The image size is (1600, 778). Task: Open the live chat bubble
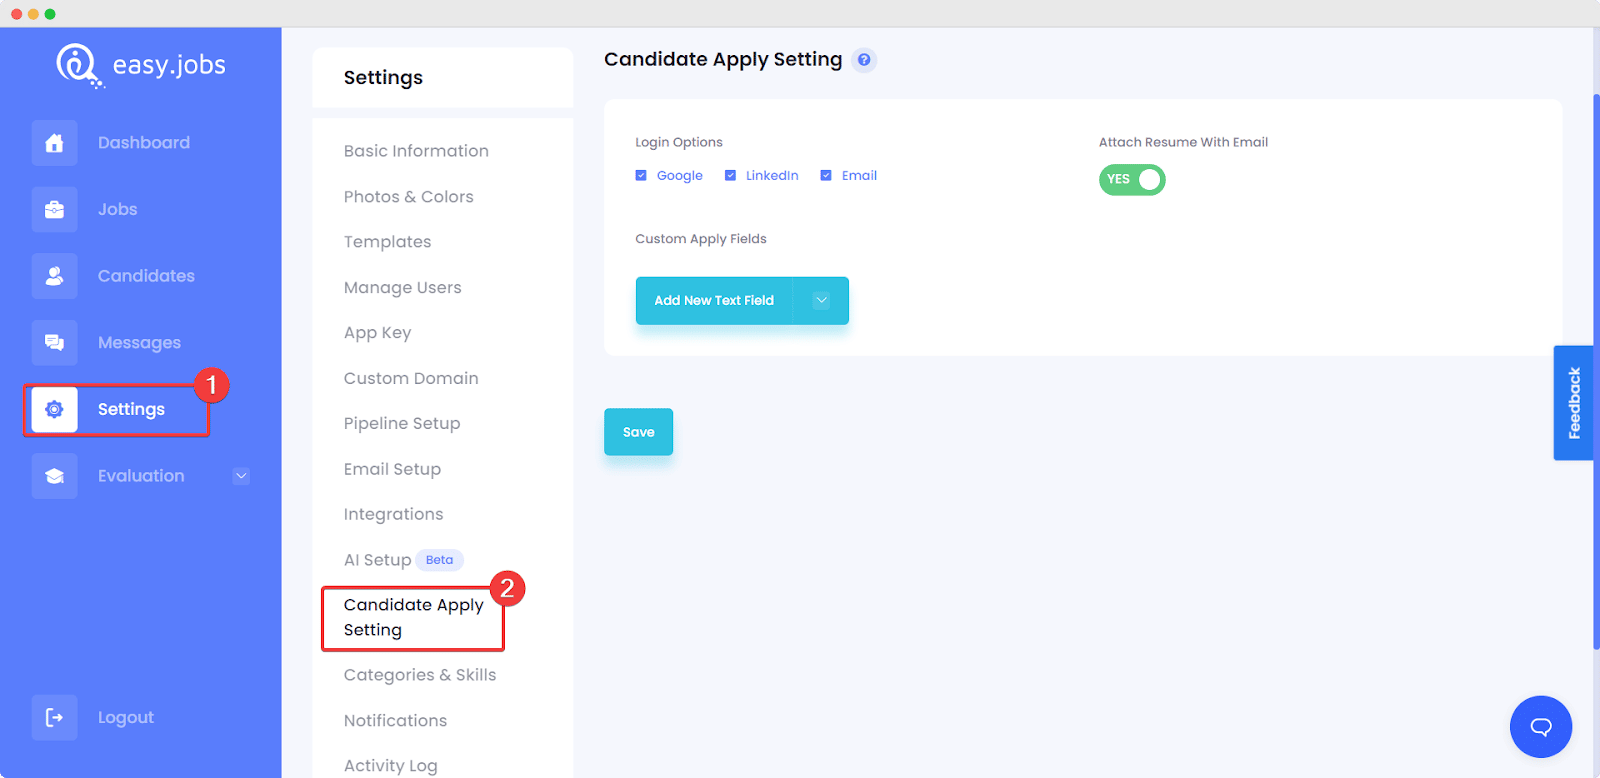point(1541,727)
